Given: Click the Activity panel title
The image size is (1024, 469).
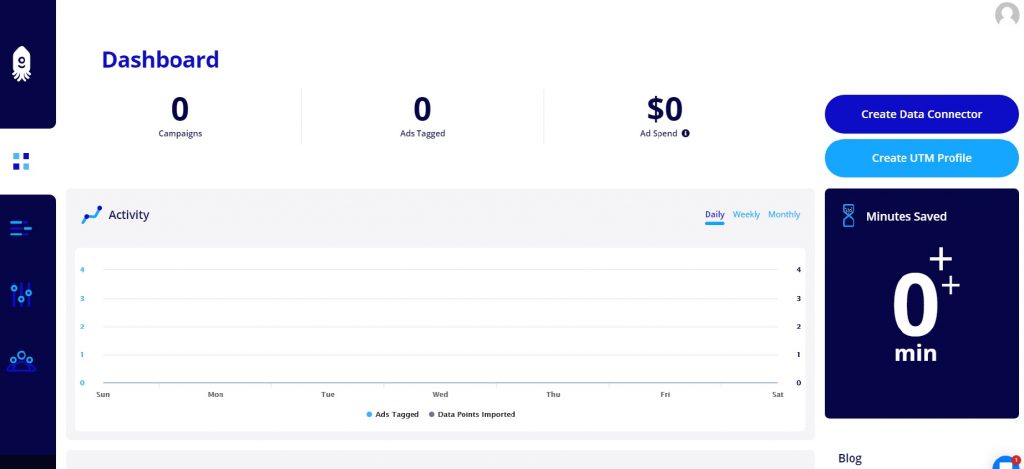Looking at the screenshot, I should coord(129,215).
